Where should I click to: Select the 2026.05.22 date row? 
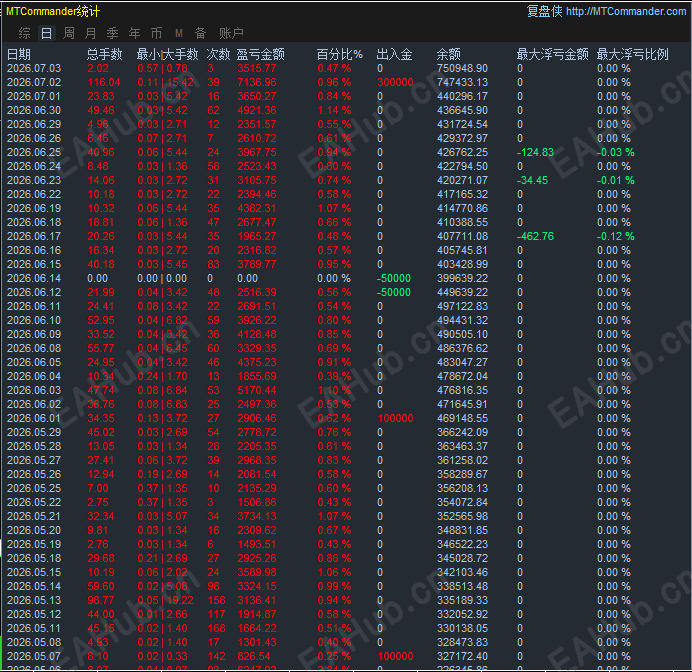(x=34, y=503)
